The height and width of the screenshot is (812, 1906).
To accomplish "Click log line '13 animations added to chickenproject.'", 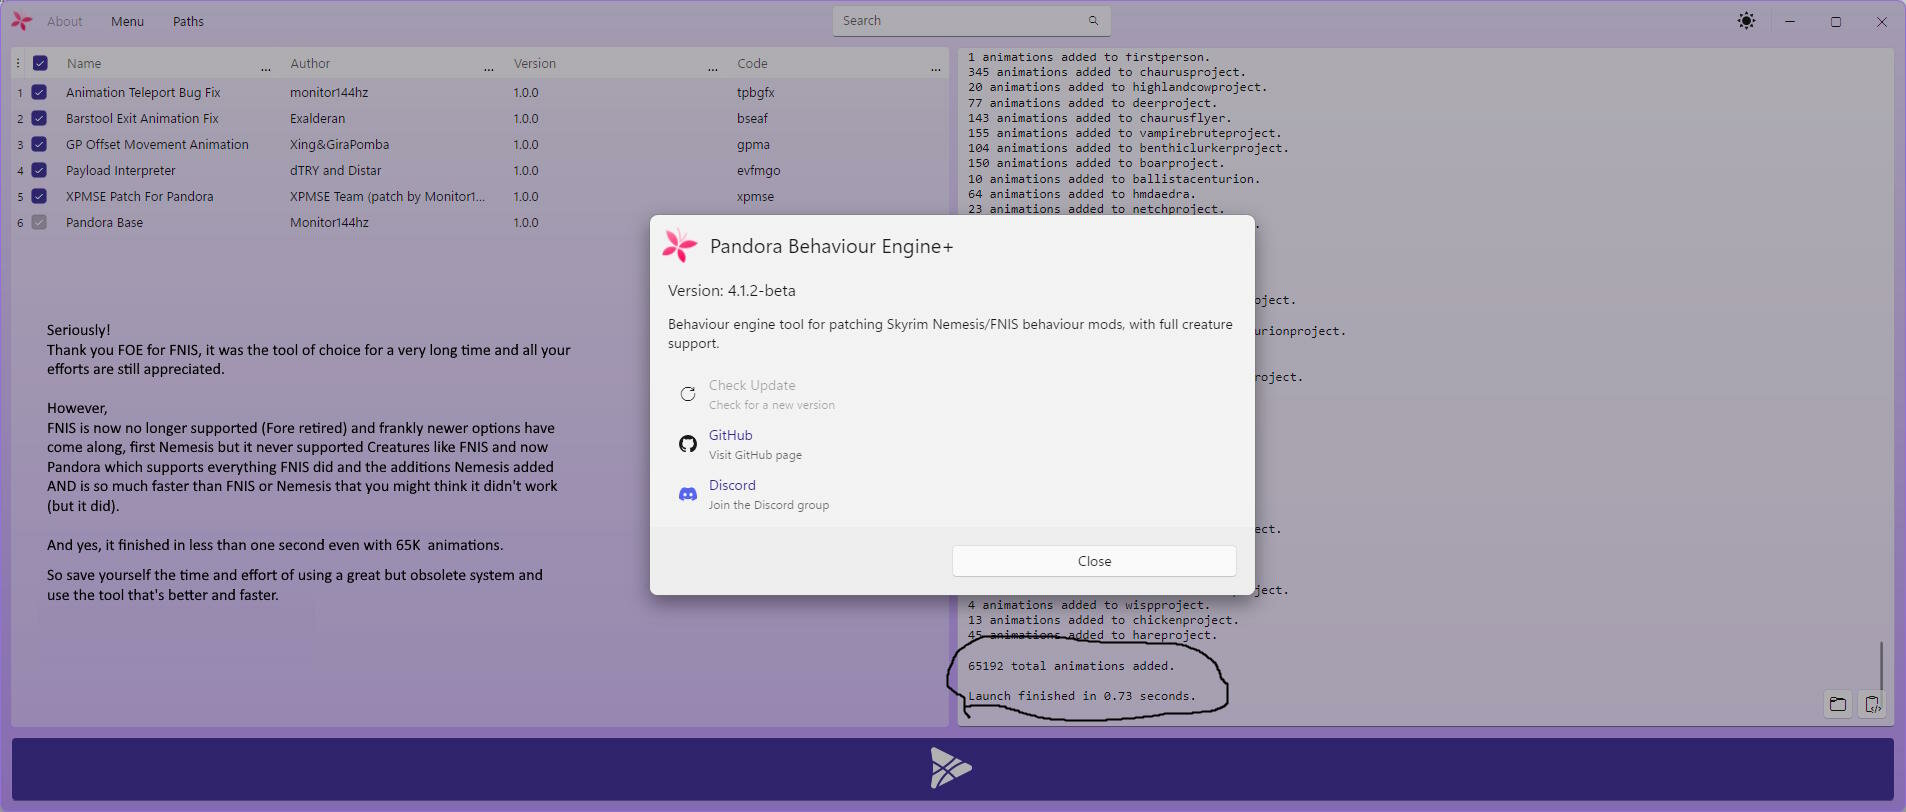I will coord(1103,620).
